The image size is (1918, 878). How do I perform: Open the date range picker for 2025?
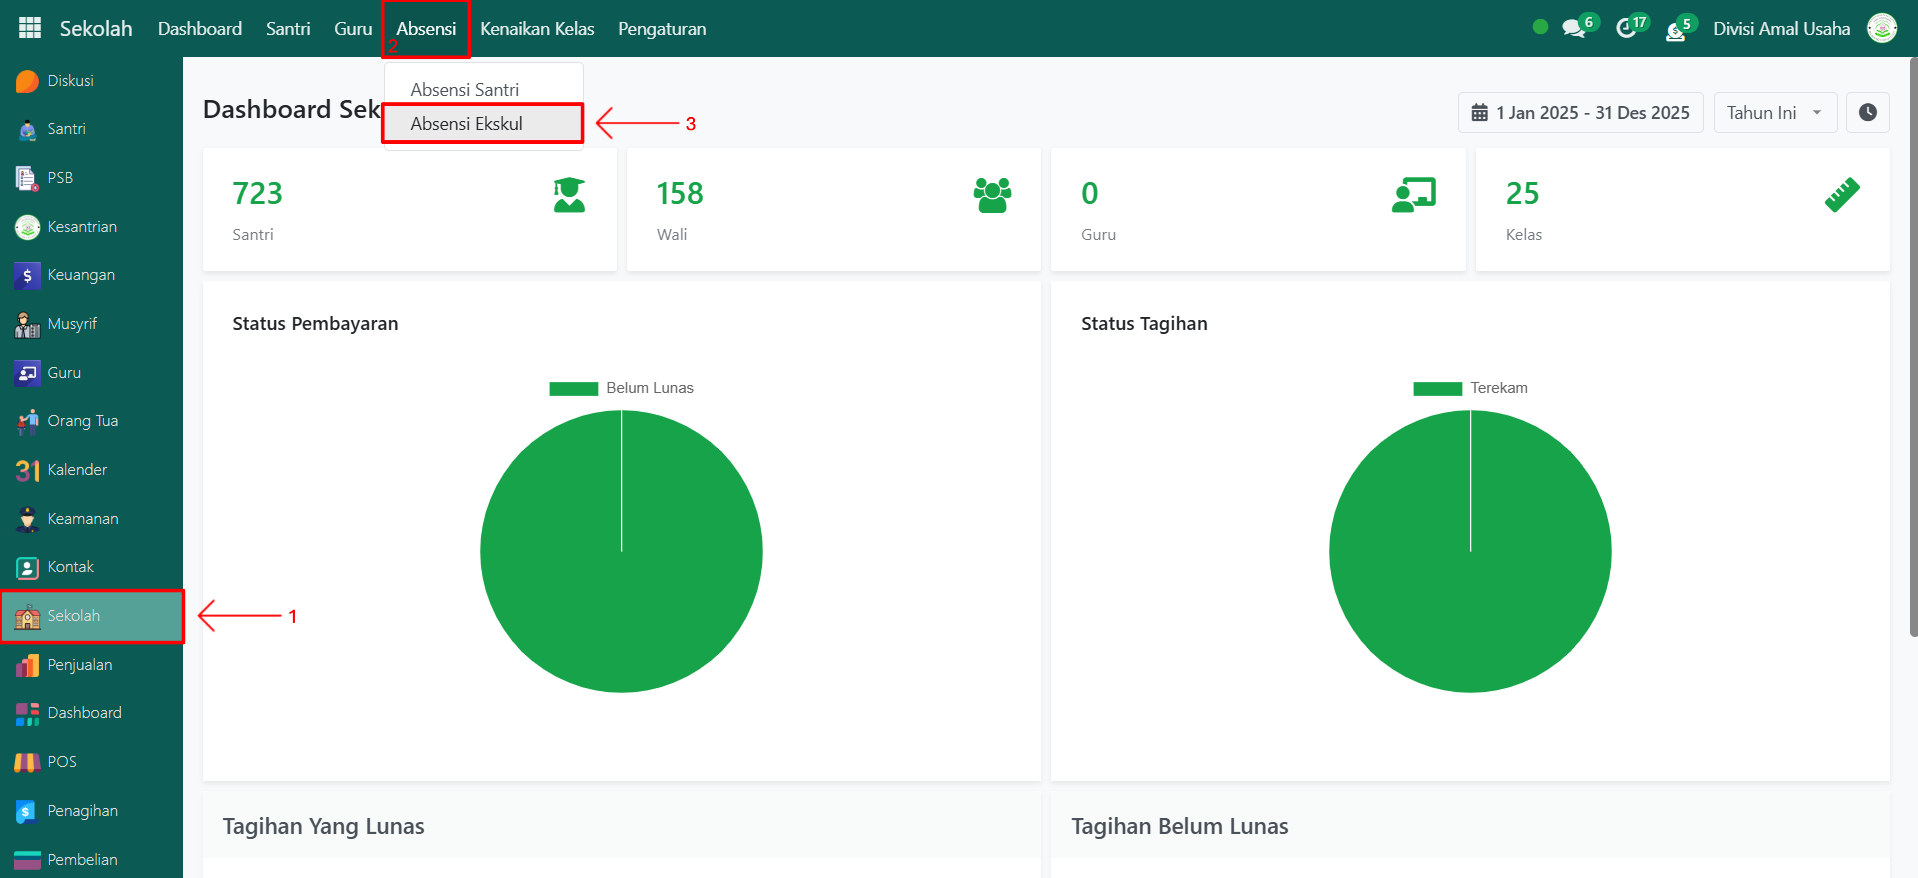(x=1580, y=113)
